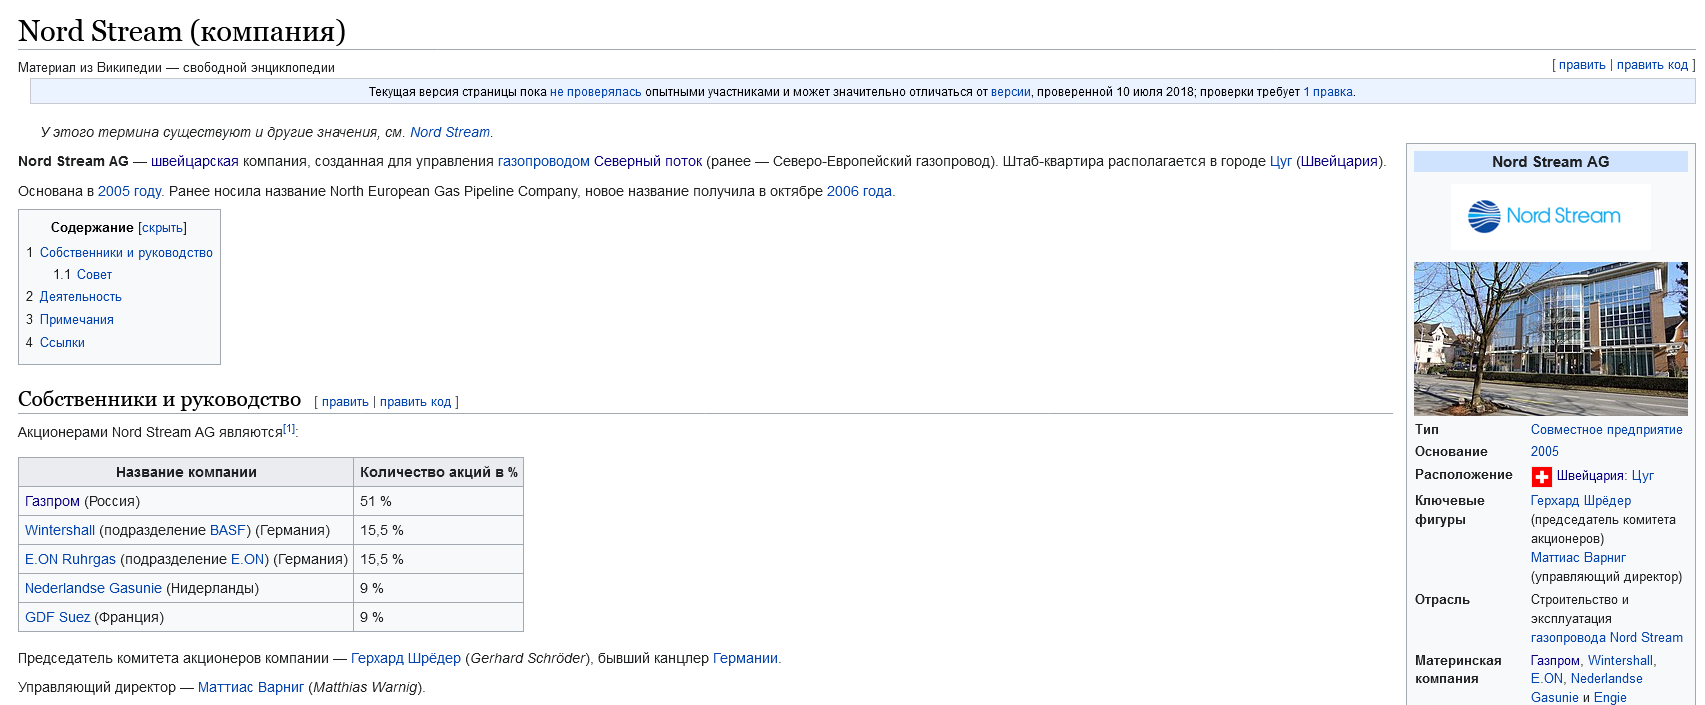Open Совместное предприятие link in infobox
The width and height of the screenshot is (1705, 705).
(1606, 430)
